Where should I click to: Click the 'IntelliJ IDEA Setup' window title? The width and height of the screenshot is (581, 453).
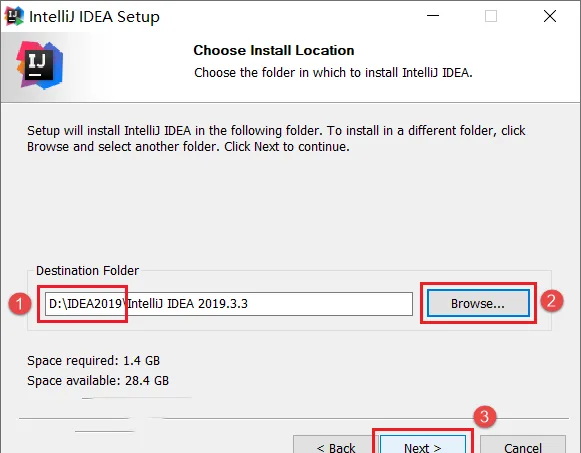tap(94, 17)
